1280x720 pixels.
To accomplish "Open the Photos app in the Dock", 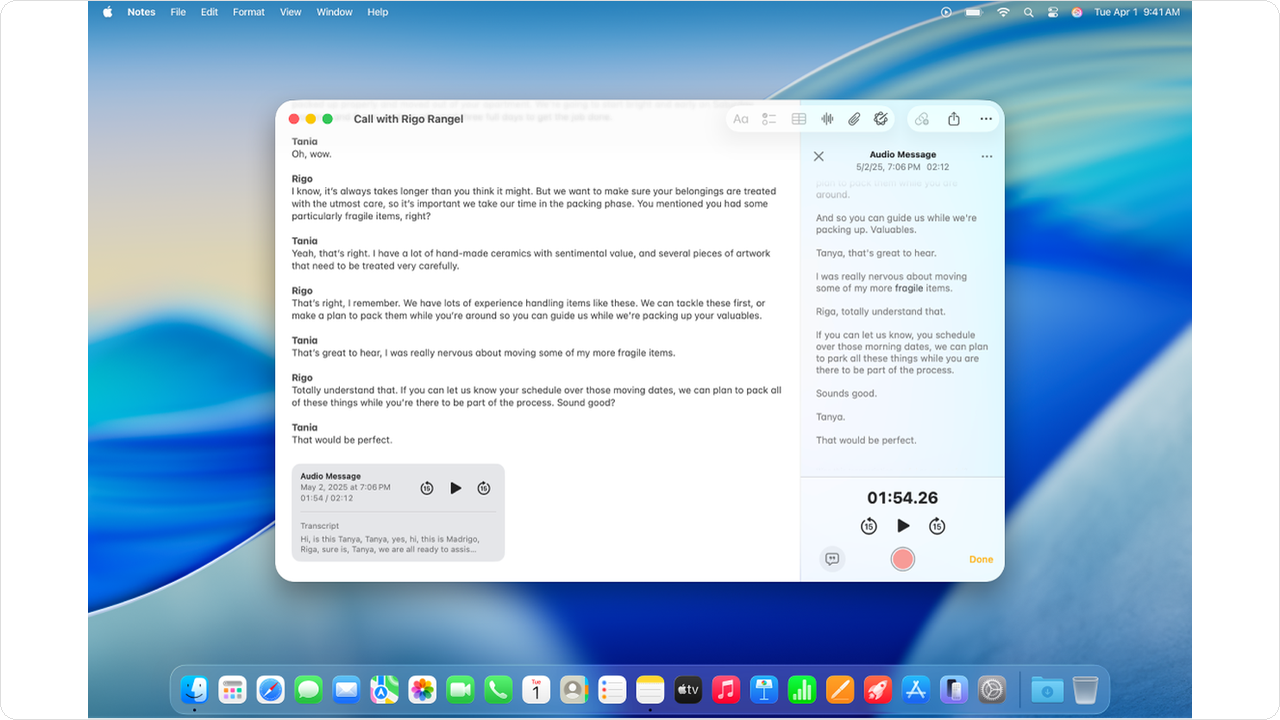I will tap(422, 689).
